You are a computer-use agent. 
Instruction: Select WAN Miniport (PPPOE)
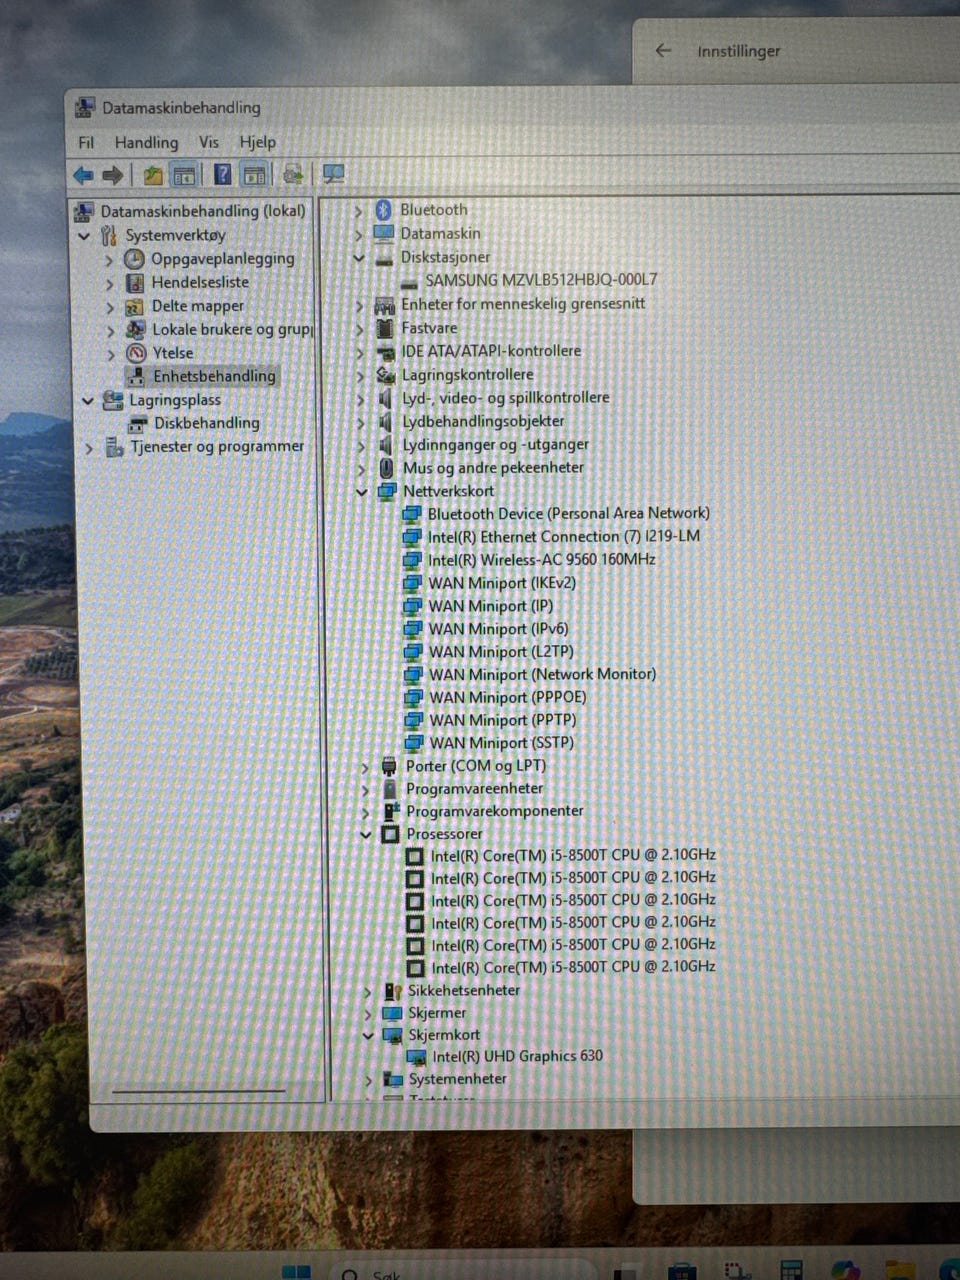click(x=507, y=698)
